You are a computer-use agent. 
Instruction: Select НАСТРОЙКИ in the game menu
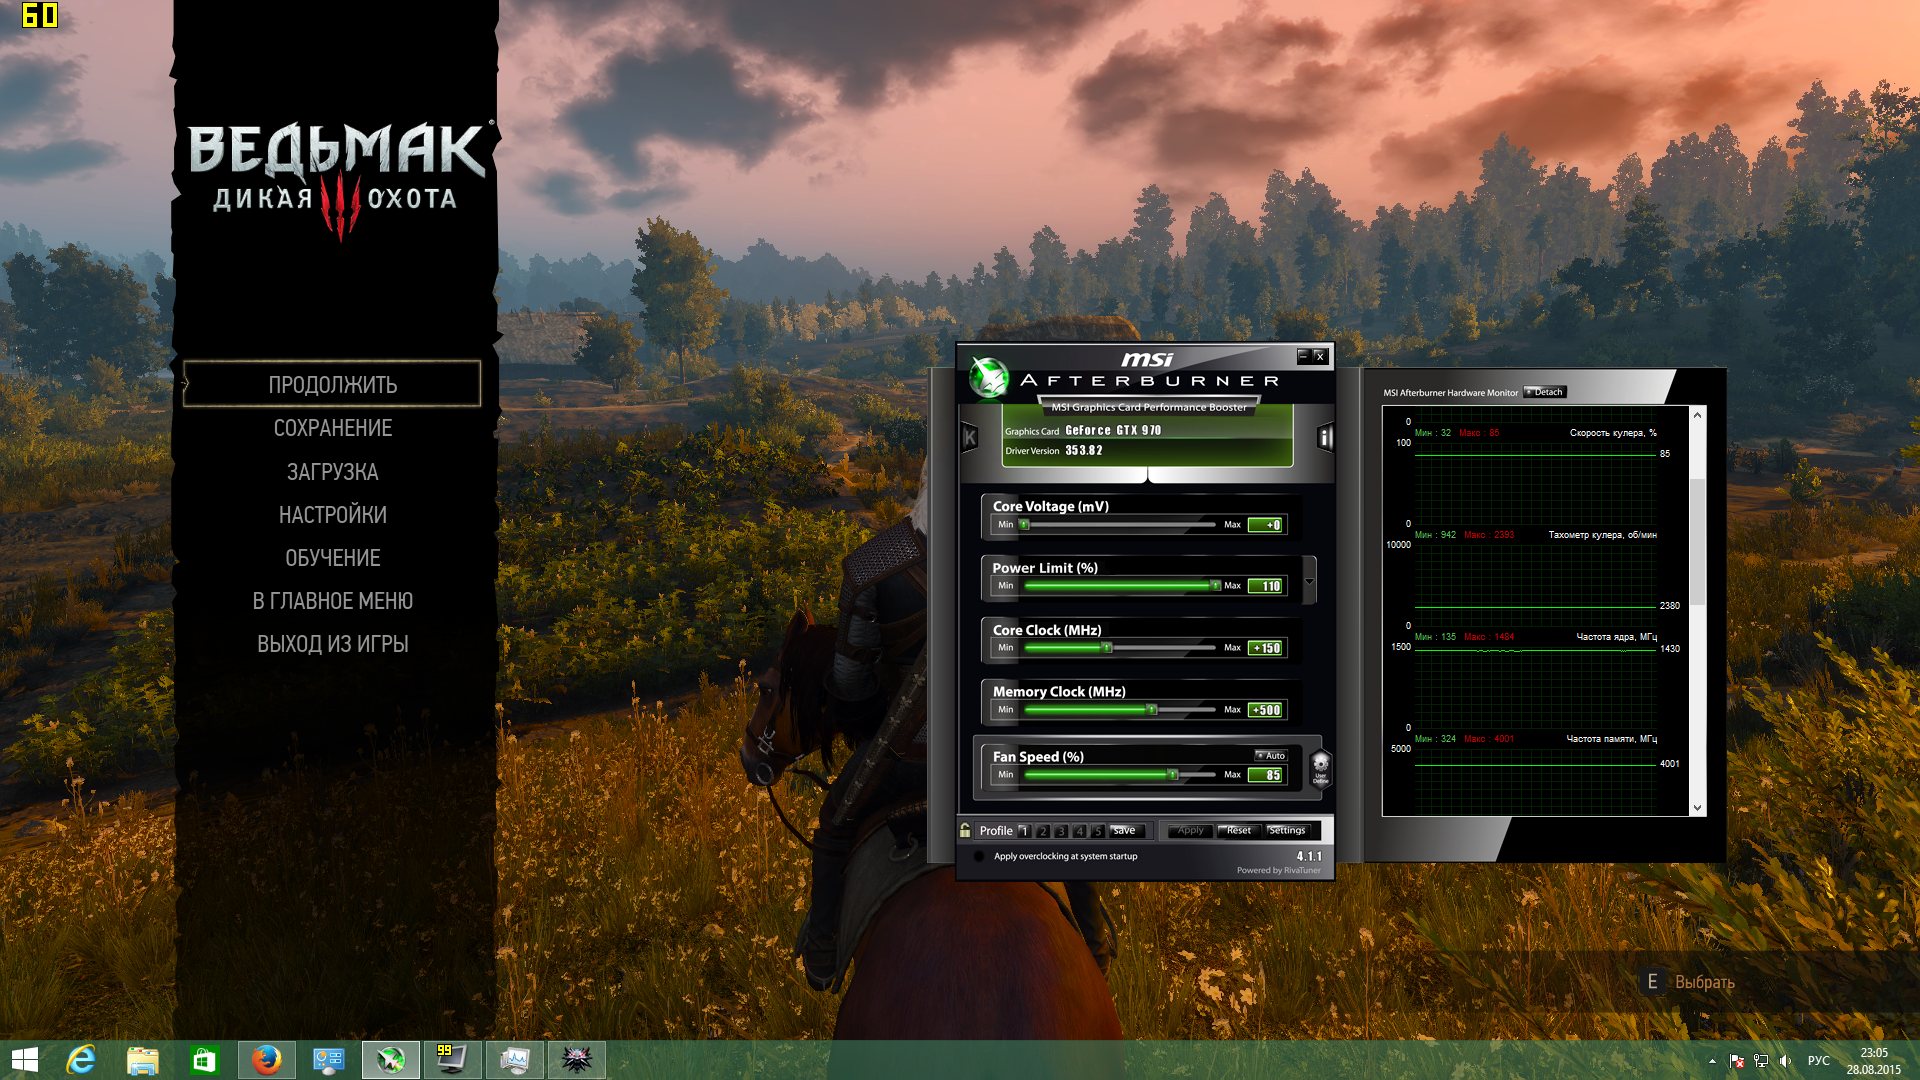tap(332, 515)
